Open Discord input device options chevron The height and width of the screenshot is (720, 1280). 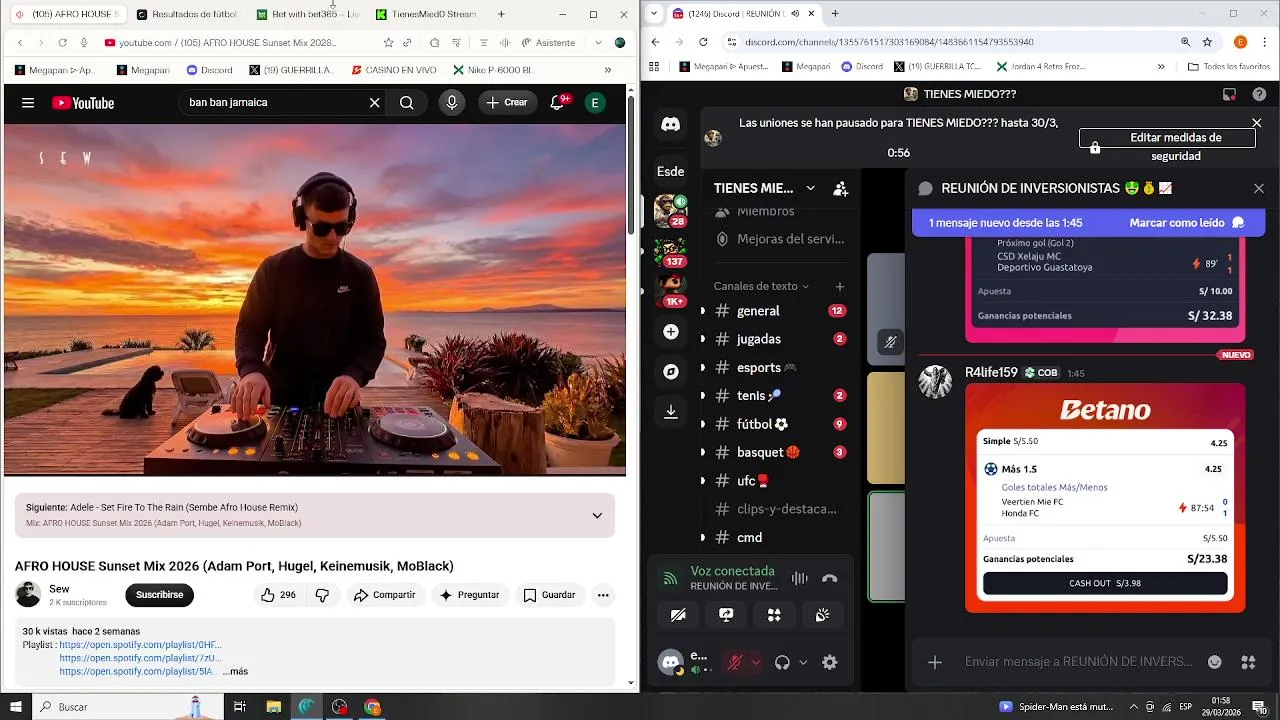click(x=755, y=662)
